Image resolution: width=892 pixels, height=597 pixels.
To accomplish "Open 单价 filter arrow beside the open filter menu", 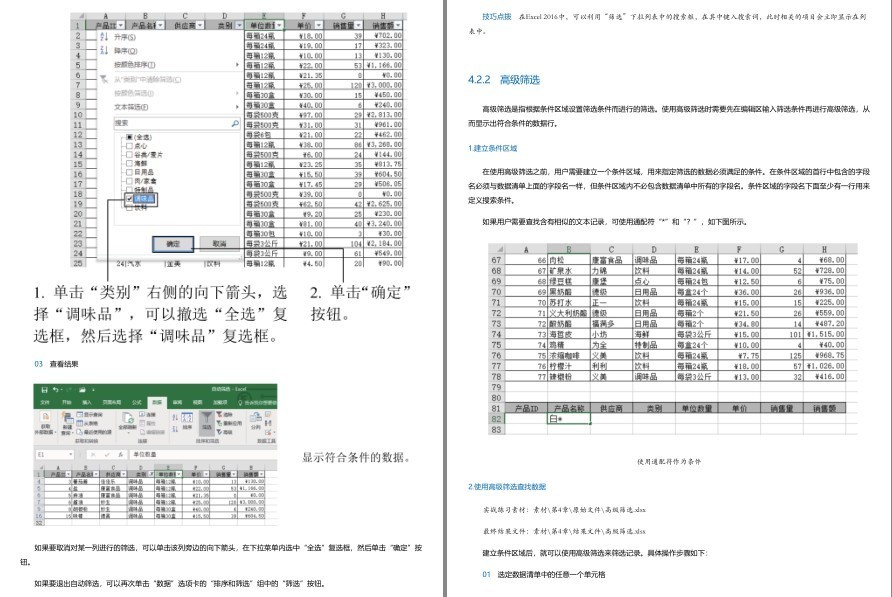I will (319, 26).
